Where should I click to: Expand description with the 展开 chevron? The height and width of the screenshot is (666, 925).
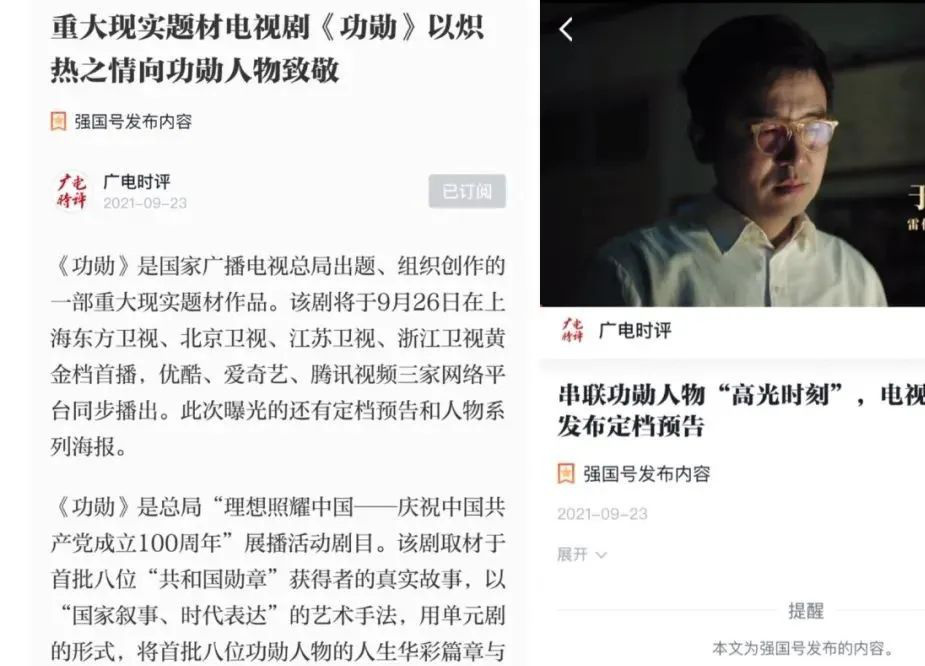click(601, 555)
